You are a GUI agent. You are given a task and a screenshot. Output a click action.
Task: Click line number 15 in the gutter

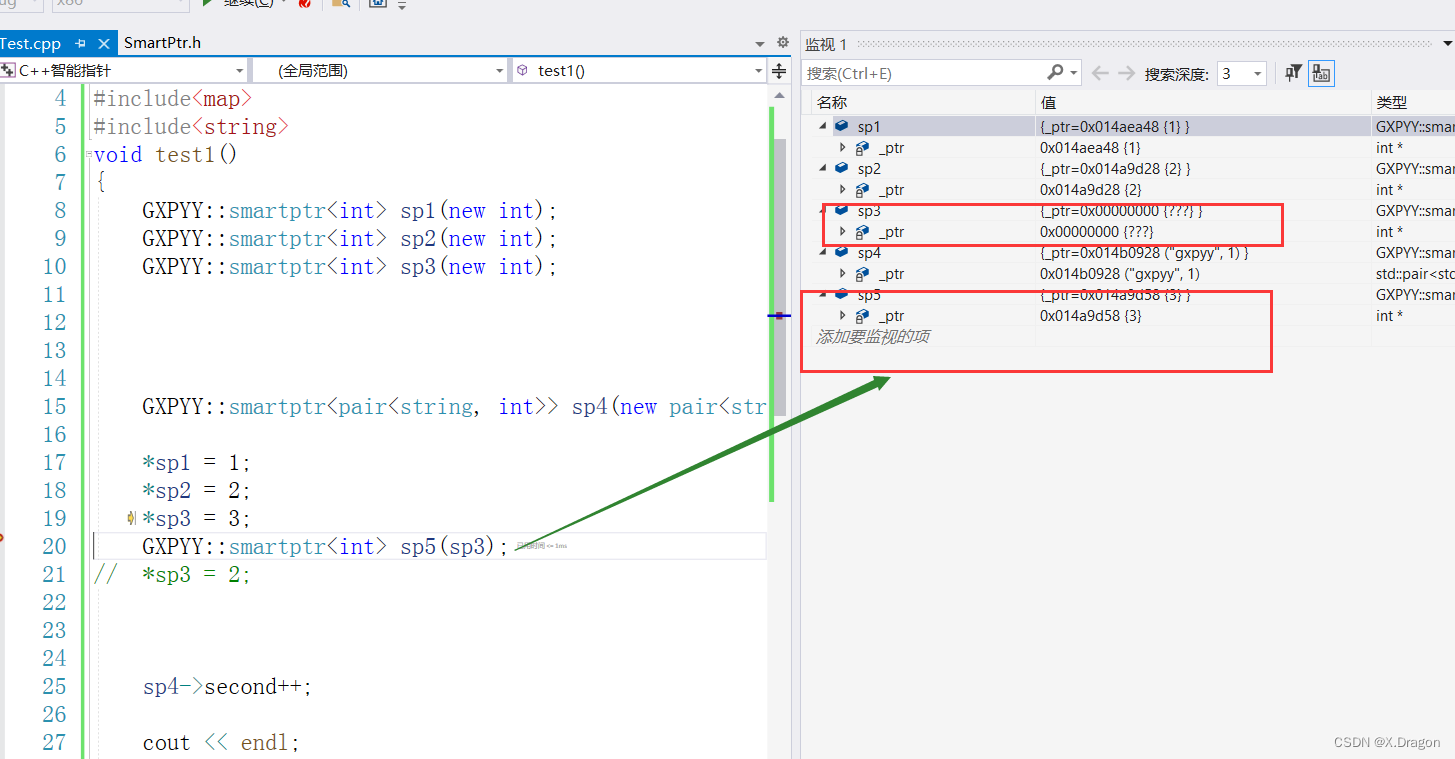pyautogui.click(x=54, y=407)
